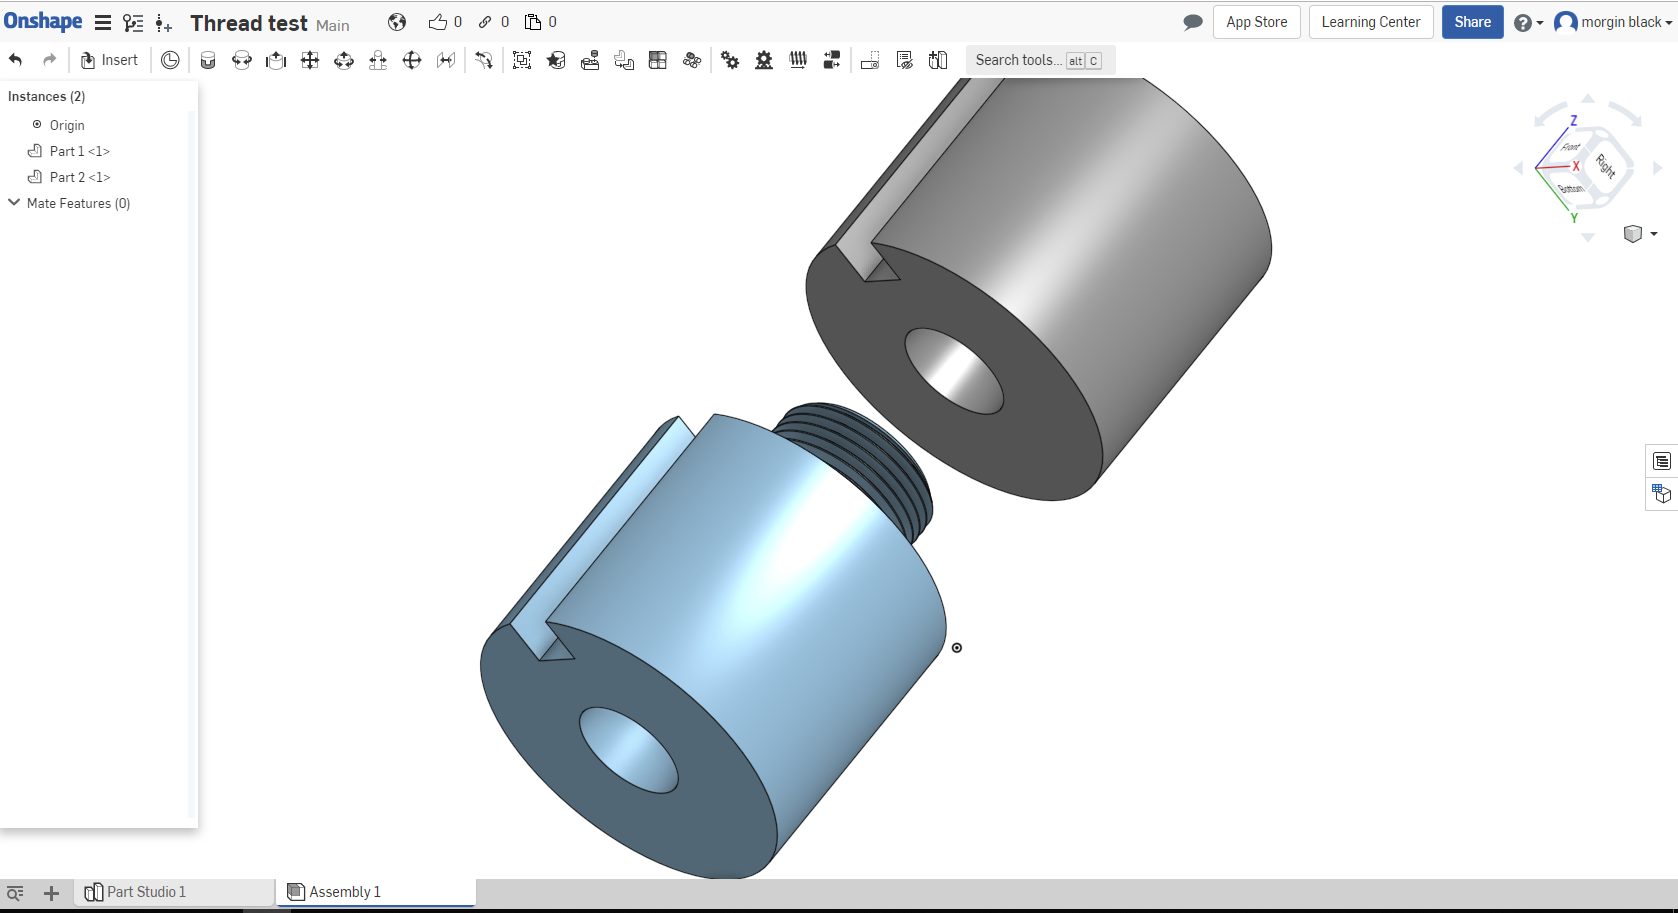Open the App Store
1678x913 pixels.
tap(1257, 22)
